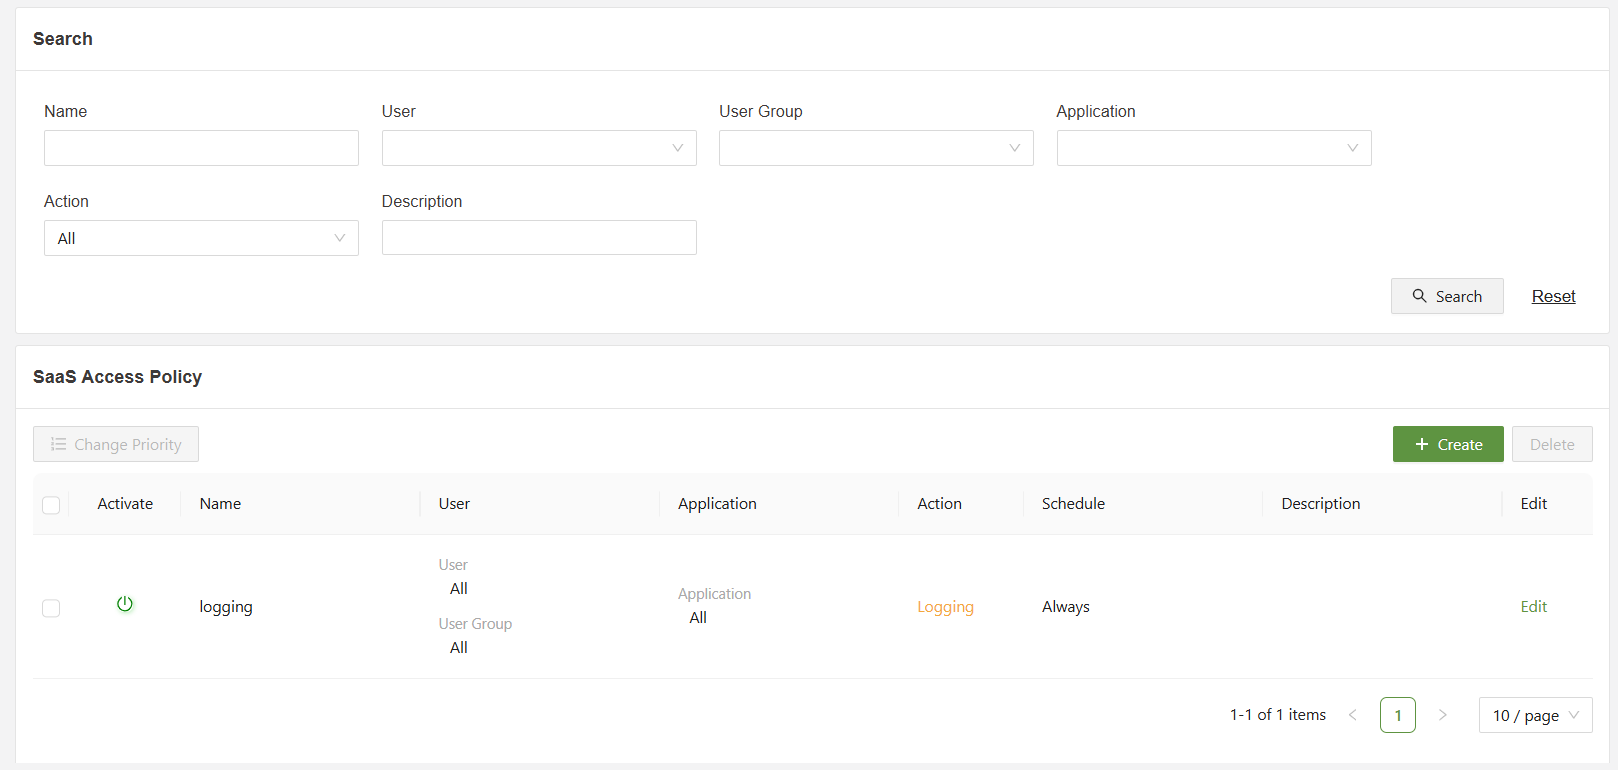This screenshot has width=1618, height=770.
Task: Expand the User Group dropdown
Action: click(x=875, y=148)
